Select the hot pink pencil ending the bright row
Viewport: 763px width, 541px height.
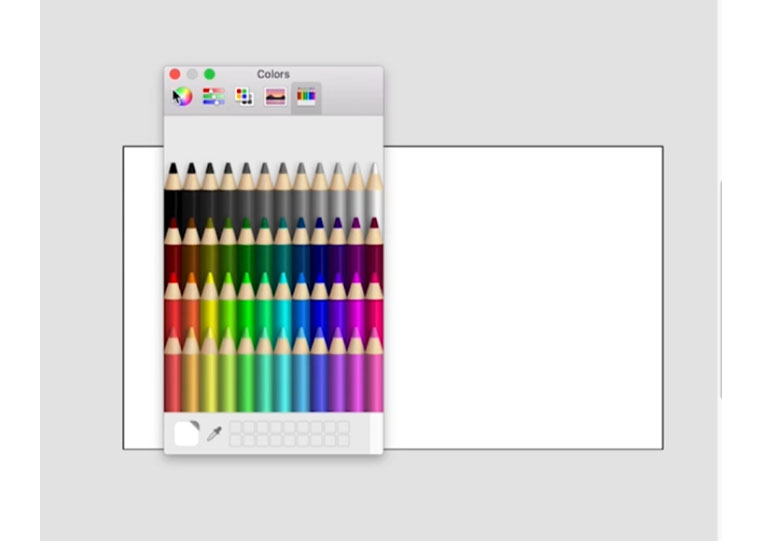(x=374, y=309)
